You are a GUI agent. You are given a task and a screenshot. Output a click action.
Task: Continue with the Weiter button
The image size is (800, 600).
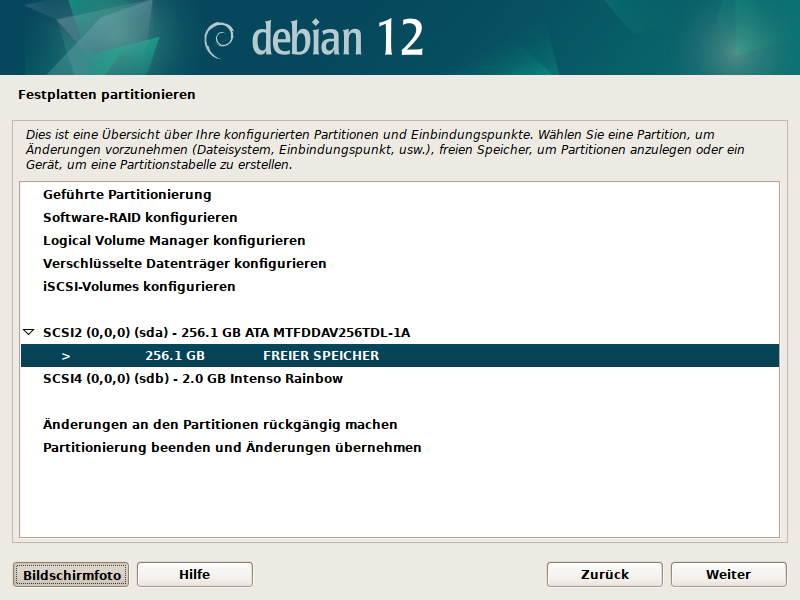[x=728, y=574]
